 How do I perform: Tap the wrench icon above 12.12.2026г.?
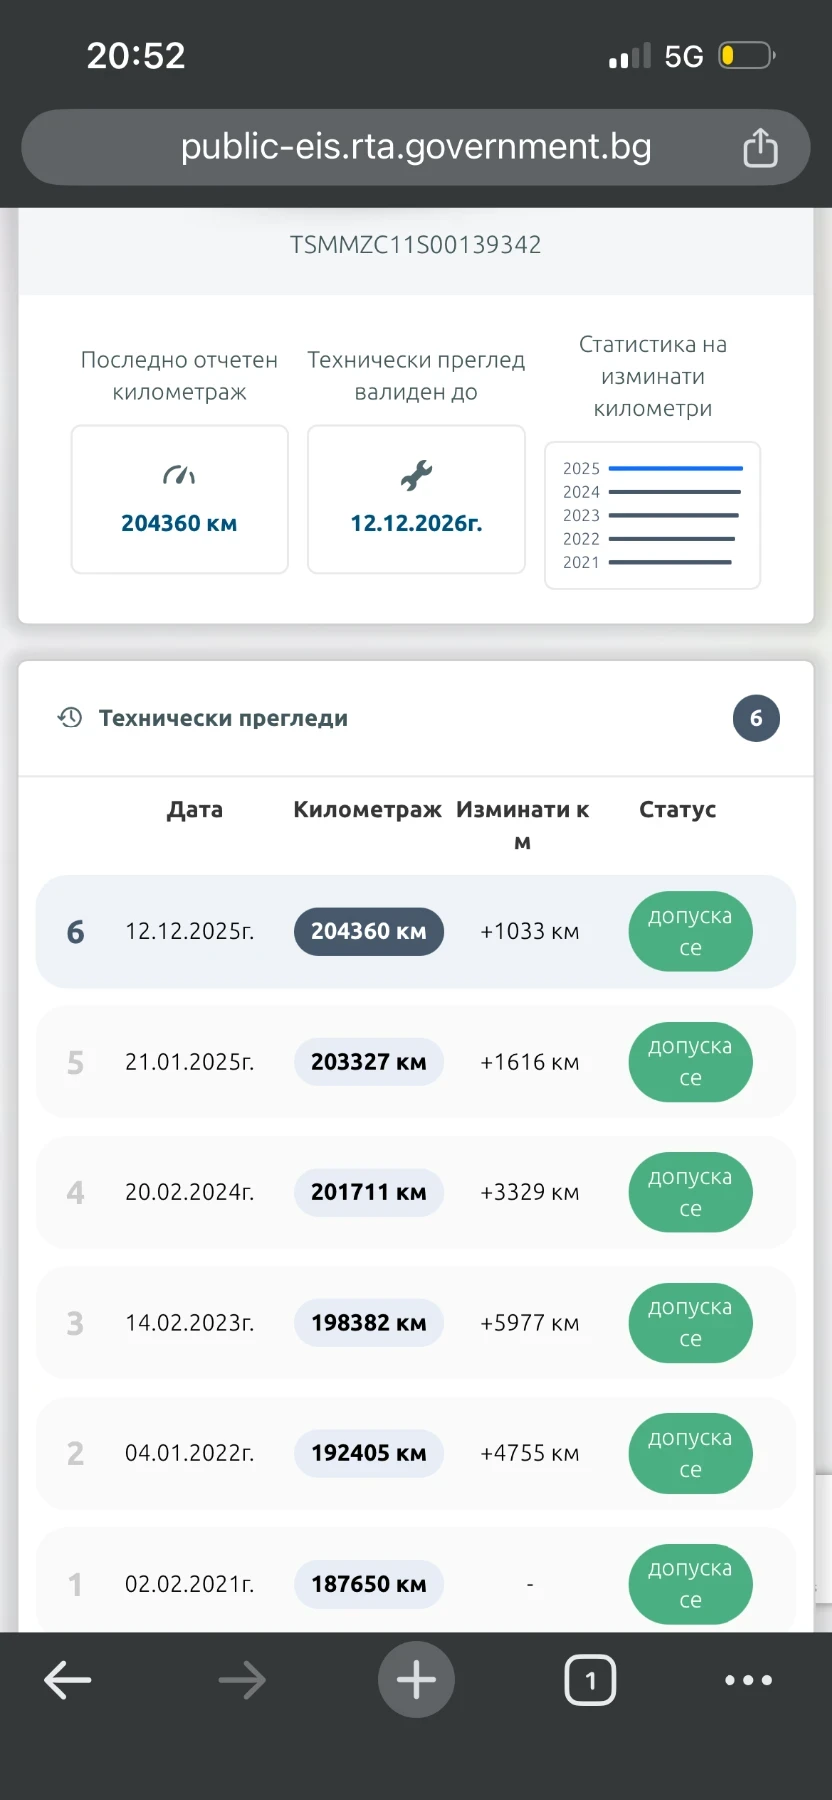pyautogui.click(x=416, y=475)
